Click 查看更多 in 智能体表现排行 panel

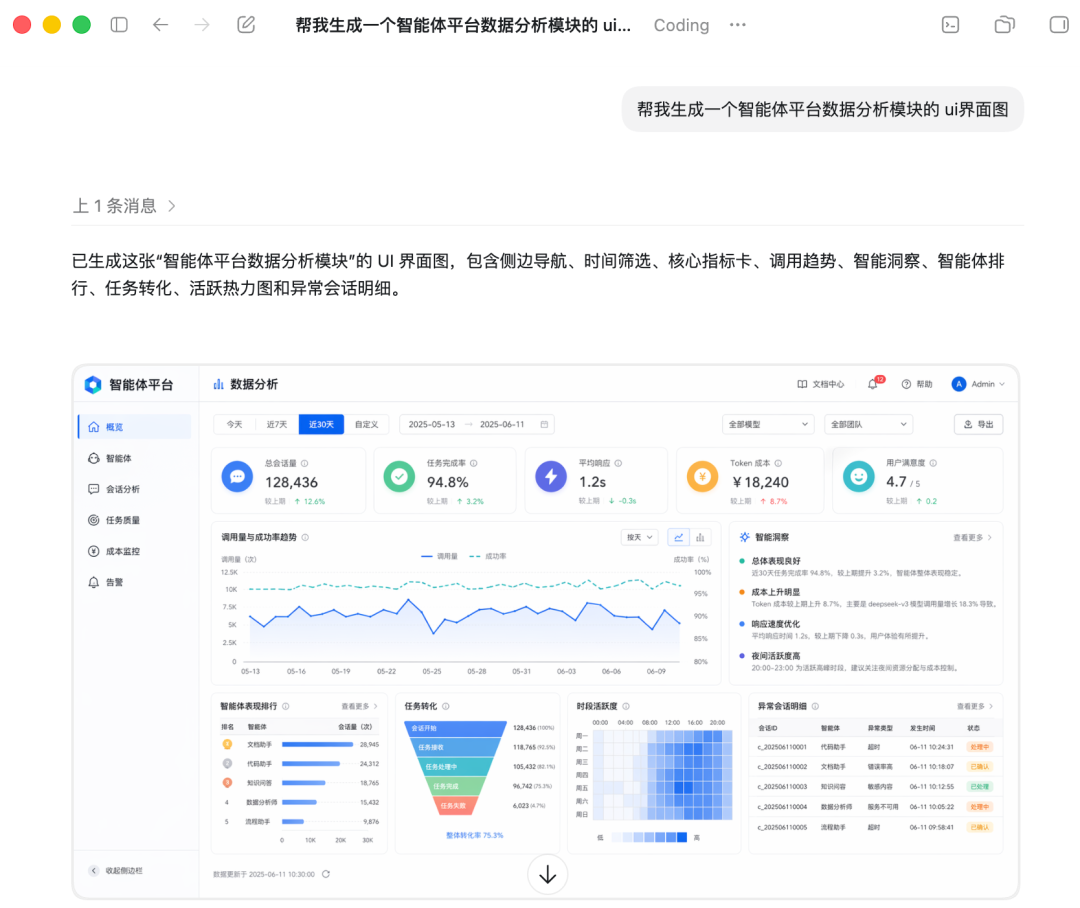tap(360, 707)
